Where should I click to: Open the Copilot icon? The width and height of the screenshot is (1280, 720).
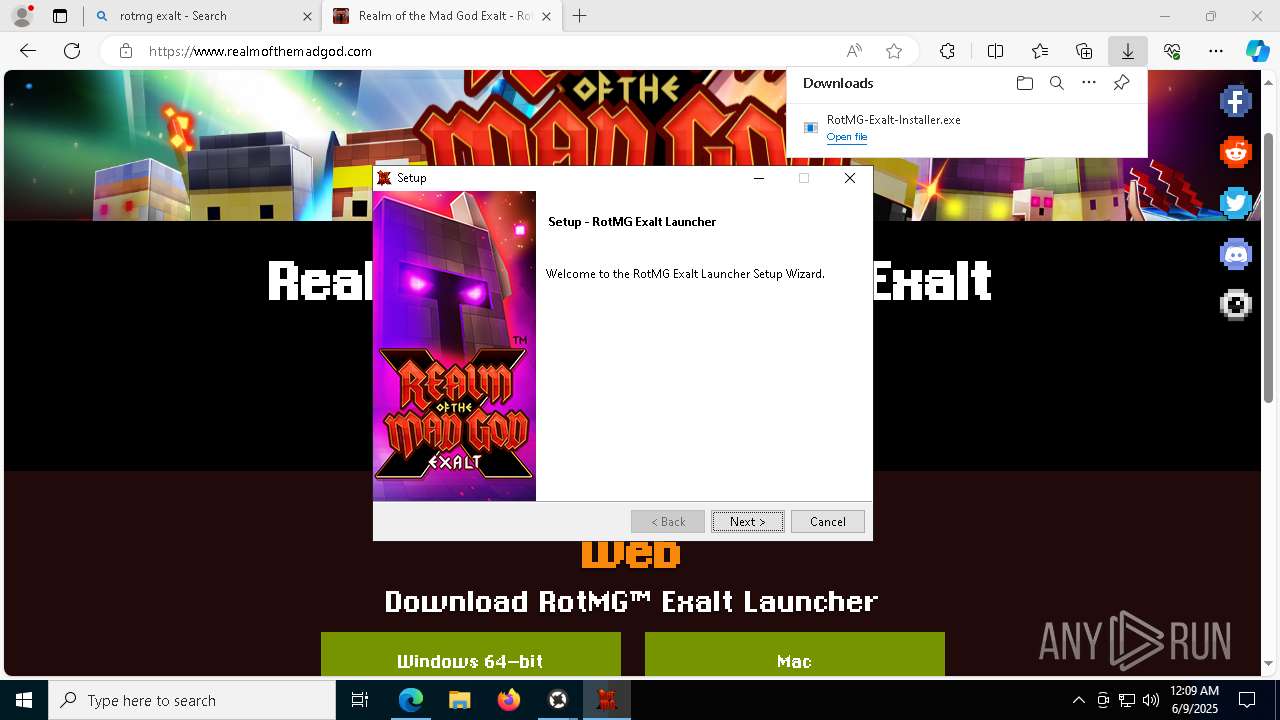(x=1257, y=51)
